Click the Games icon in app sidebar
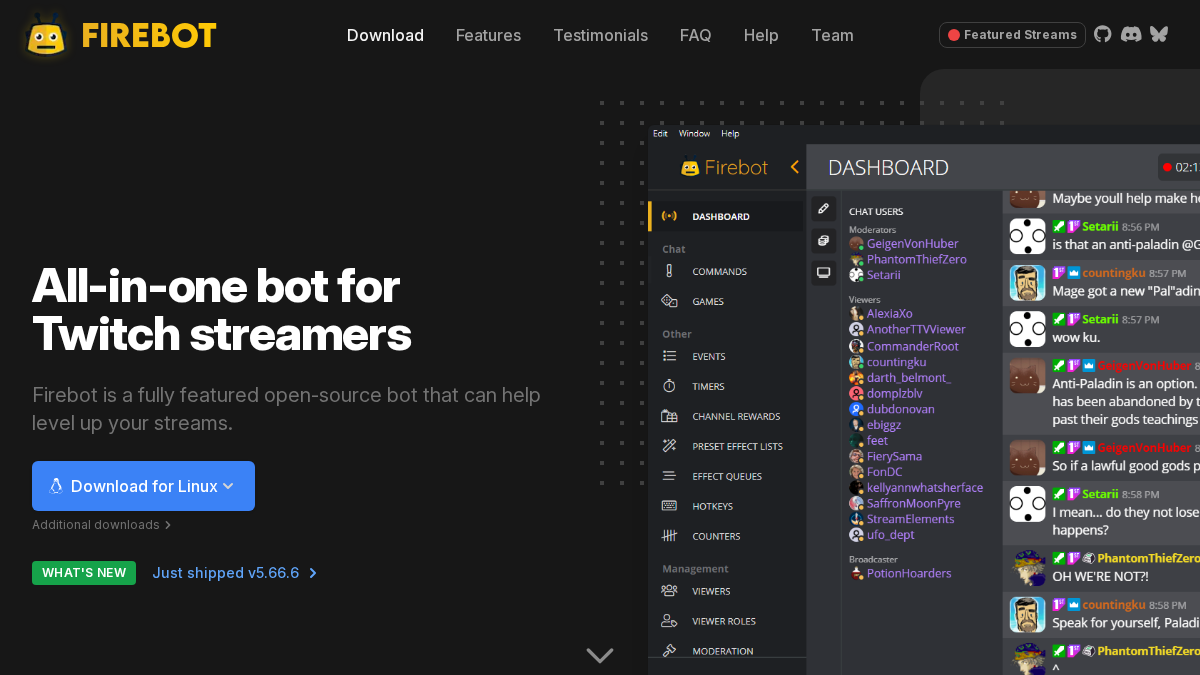 [x=670, y=301]
